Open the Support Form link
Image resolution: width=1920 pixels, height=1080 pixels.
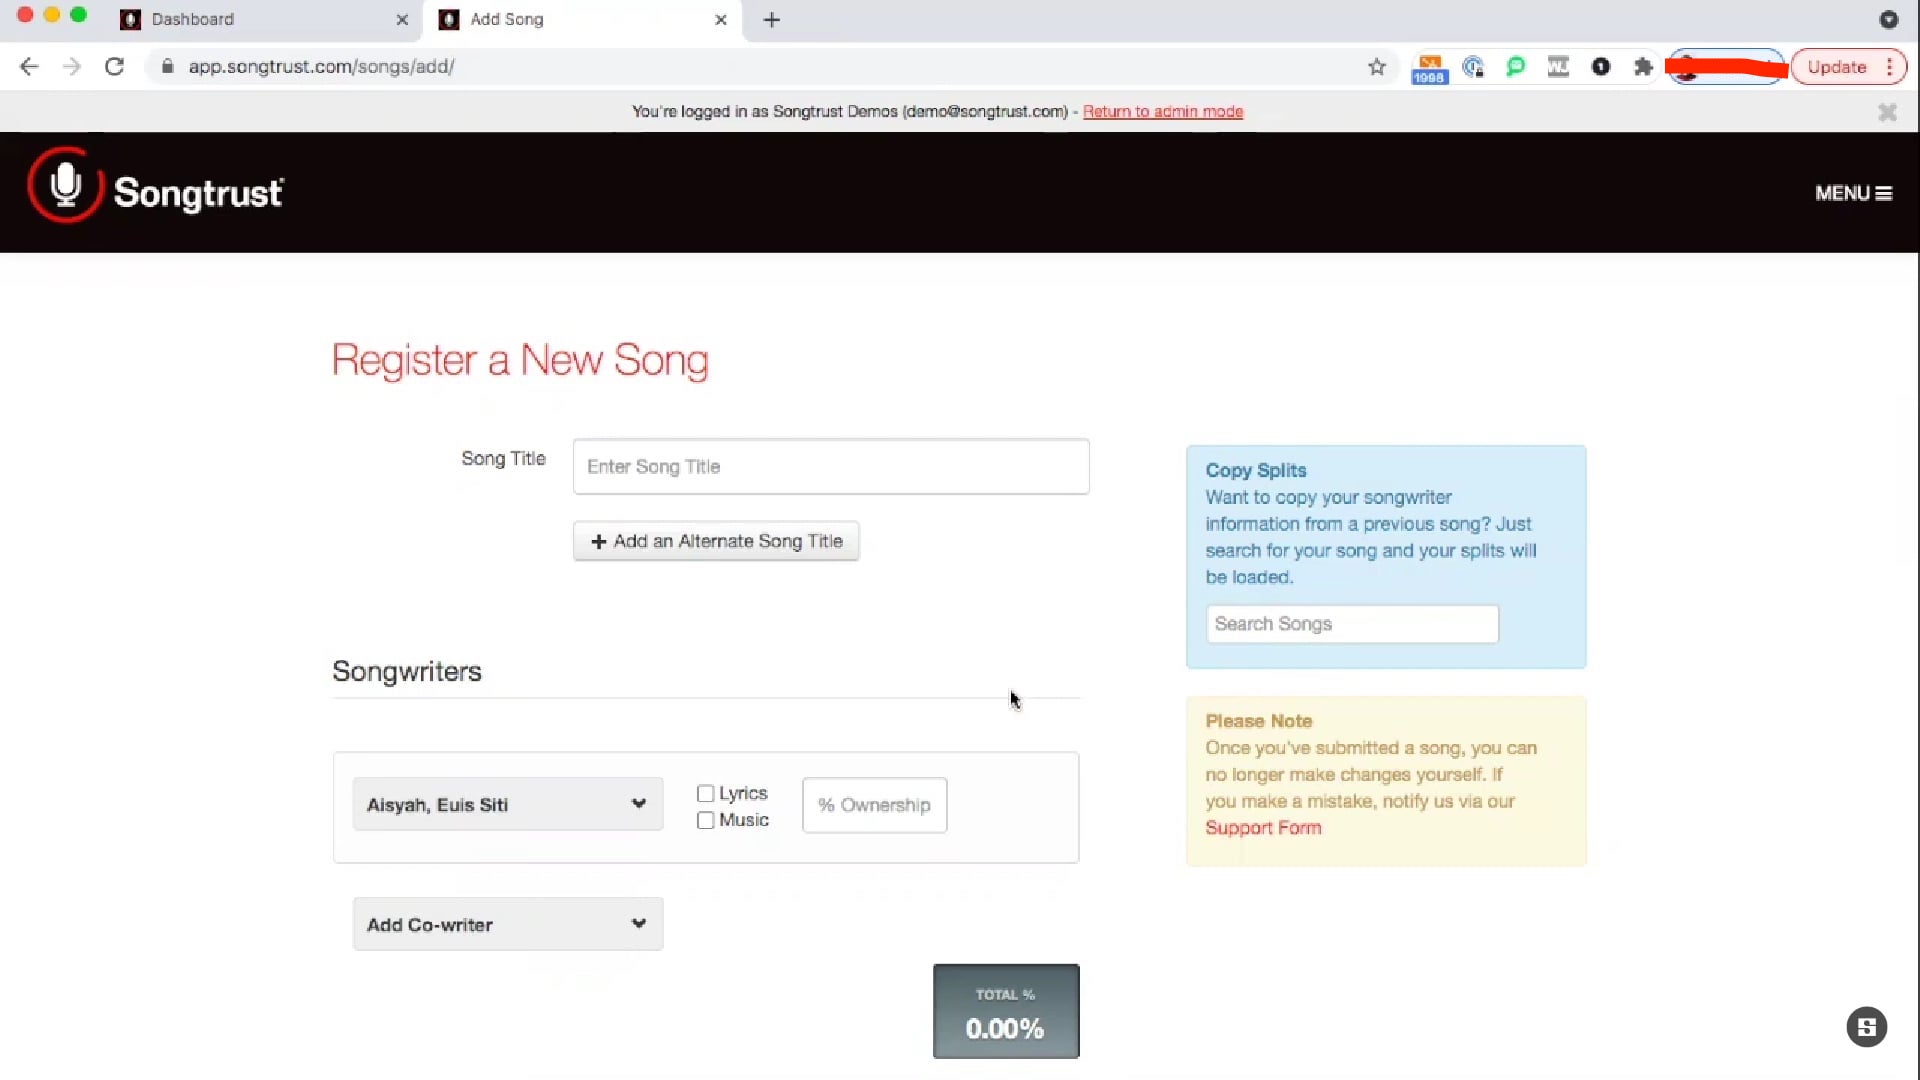(x=1263, y=828)
